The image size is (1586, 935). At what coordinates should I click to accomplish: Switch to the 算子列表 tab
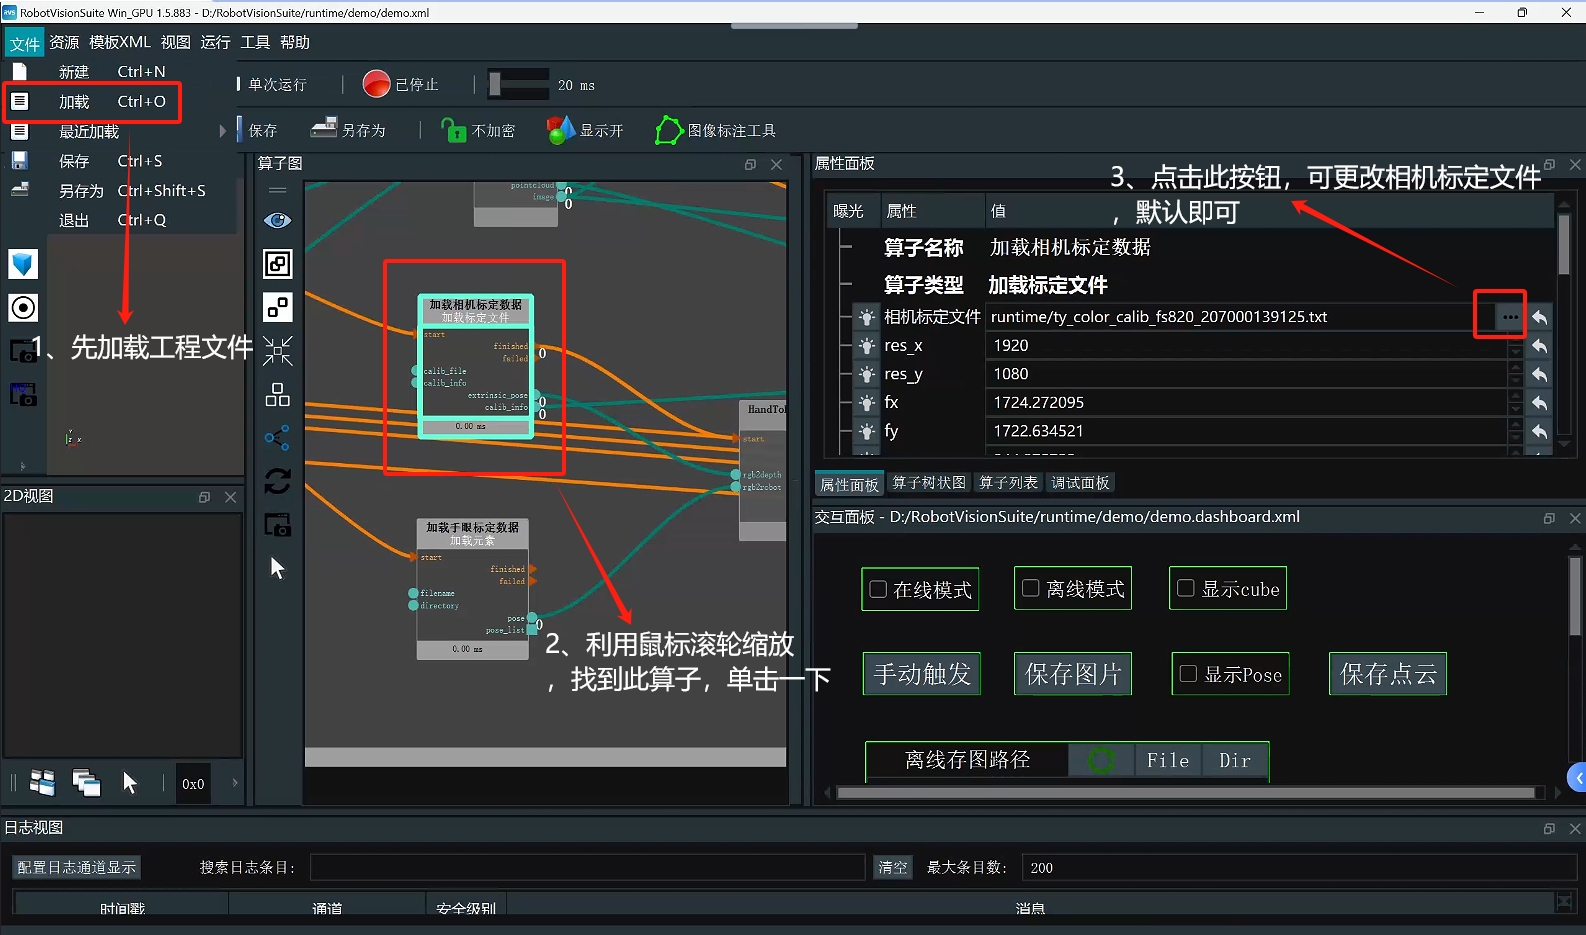[1008, 483]
